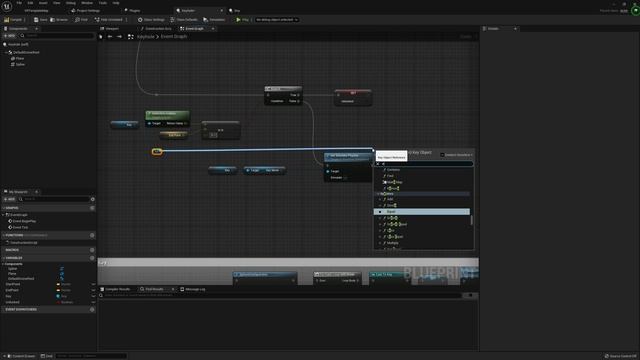Toggle visibility eye for Key variable
Image resolution: width=640 pixels, height=360 pixels.
pos(93,296)
